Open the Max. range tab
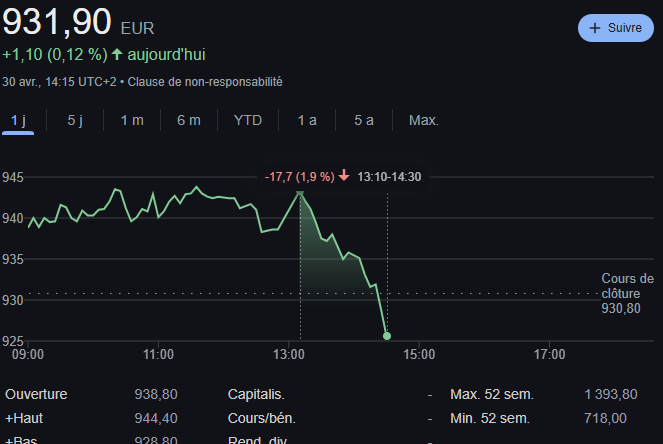This screenshot has height=444, width=663. (424, 120)
